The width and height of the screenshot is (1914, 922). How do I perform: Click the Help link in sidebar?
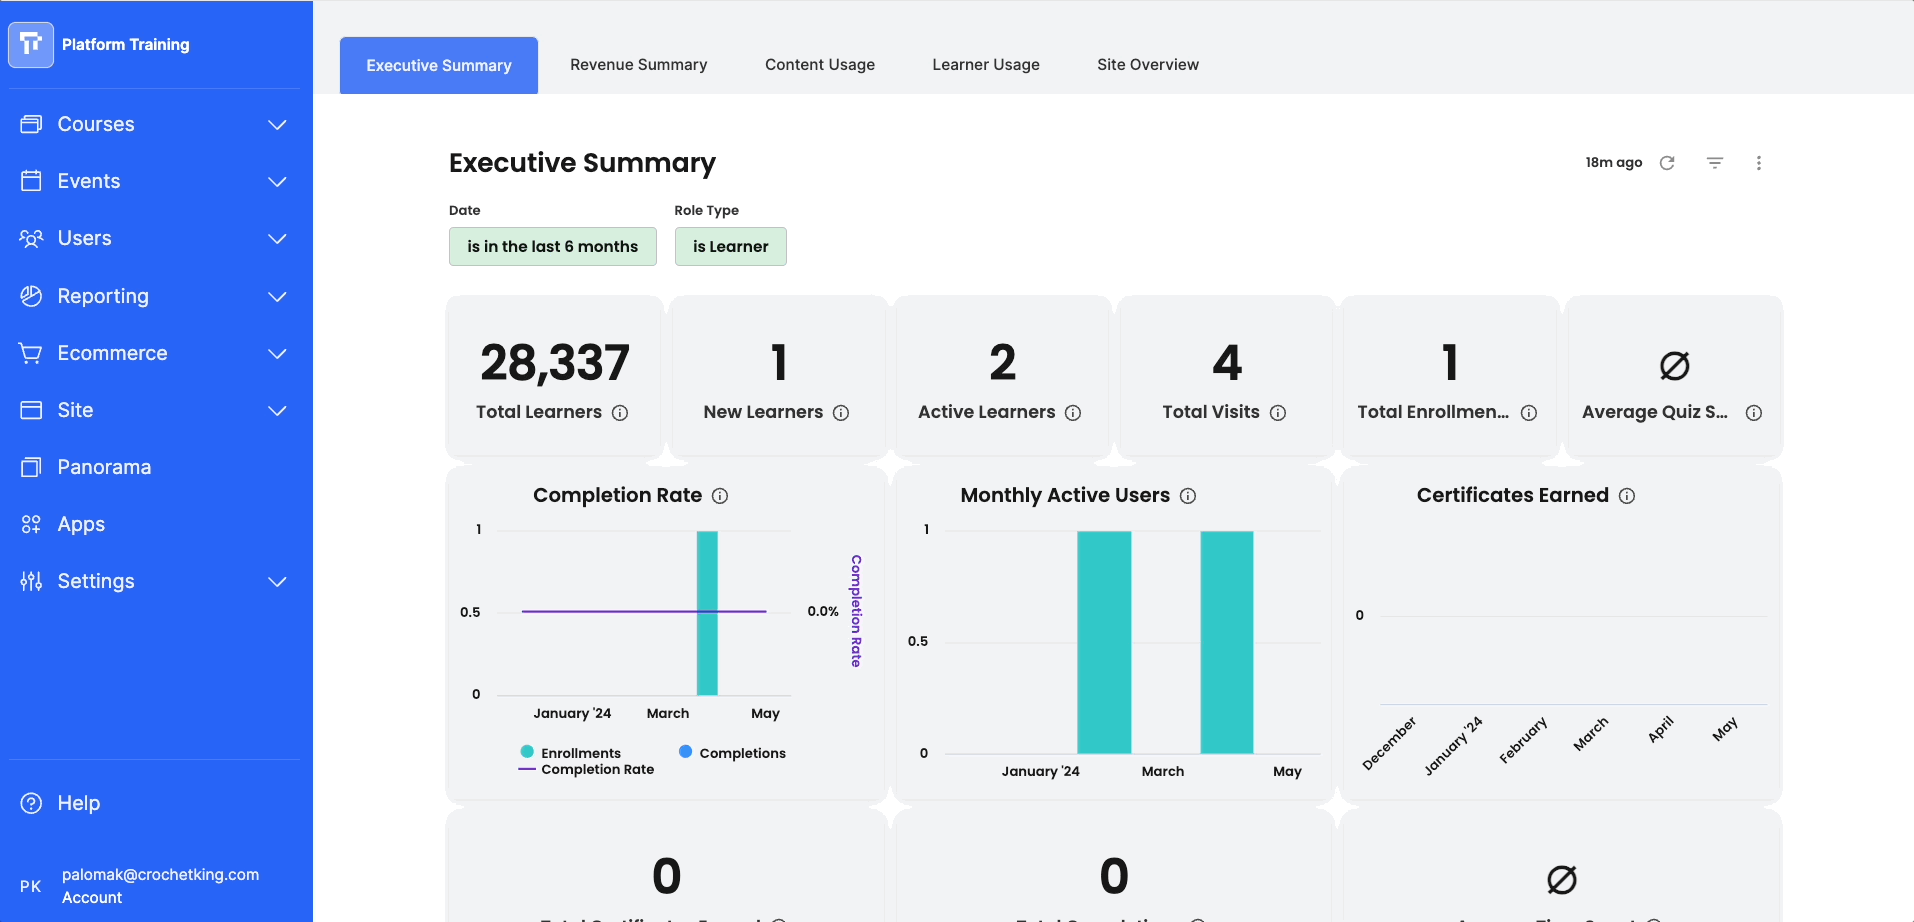[78, 803]
